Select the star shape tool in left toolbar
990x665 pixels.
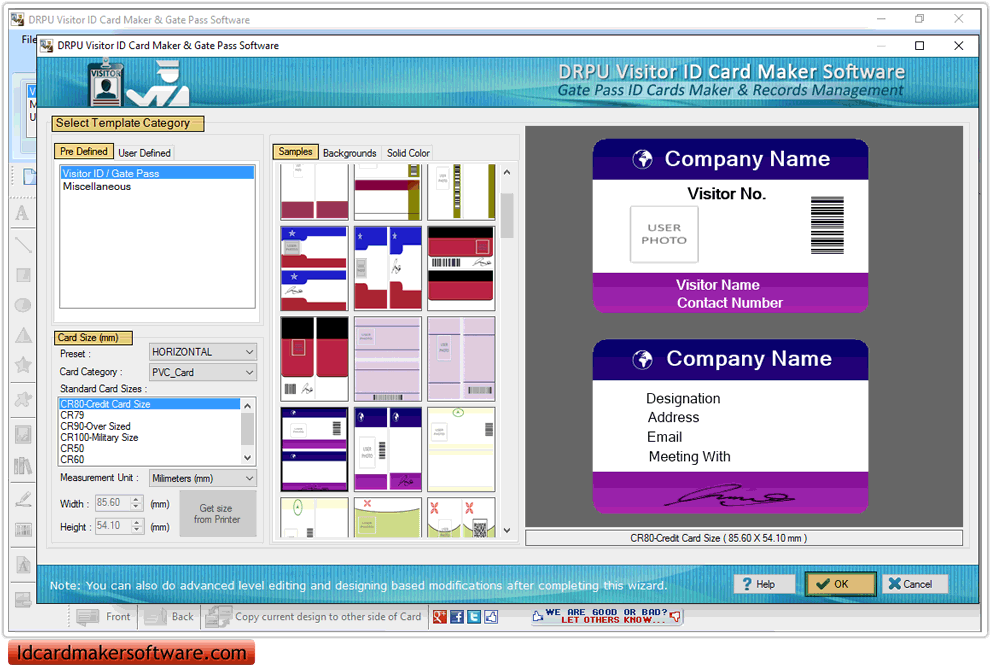[23, 365]
